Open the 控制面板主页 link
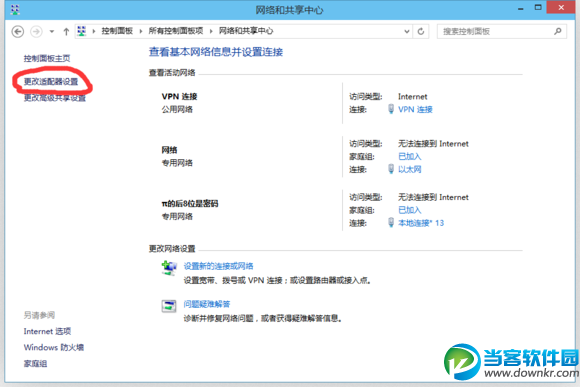 coord(47,58)
